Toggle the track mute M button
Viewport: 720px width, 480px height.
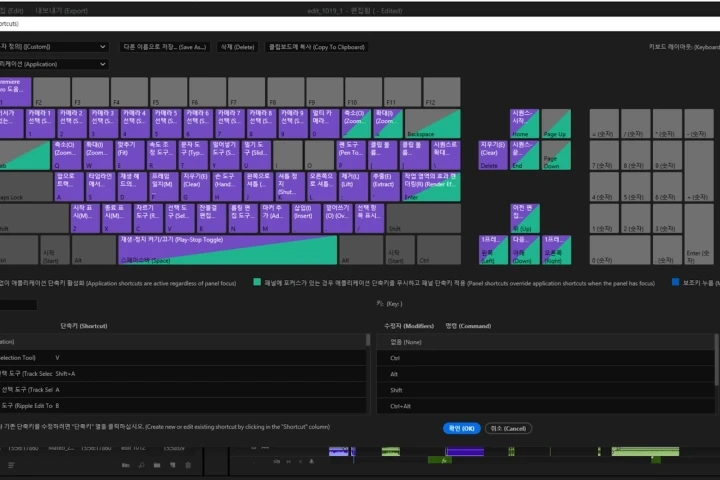tap(288, 461)
